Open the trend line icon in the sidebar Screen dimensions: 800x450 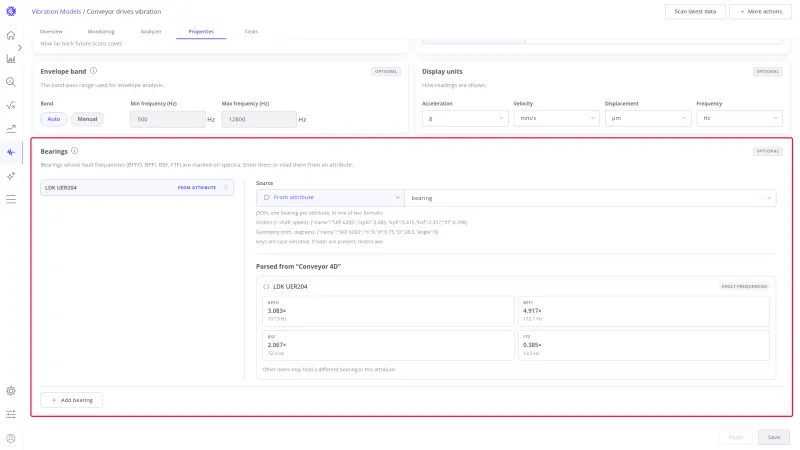coord(11,129)
